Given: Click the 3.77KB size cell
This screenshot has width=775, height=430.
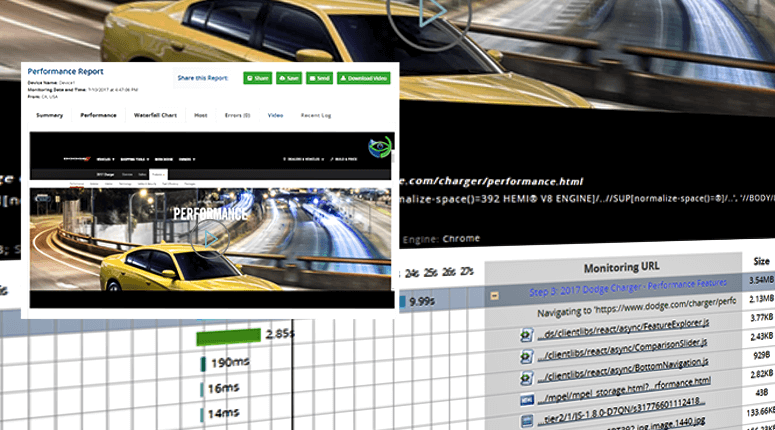Looking at the screenshot, I should 762,318.
